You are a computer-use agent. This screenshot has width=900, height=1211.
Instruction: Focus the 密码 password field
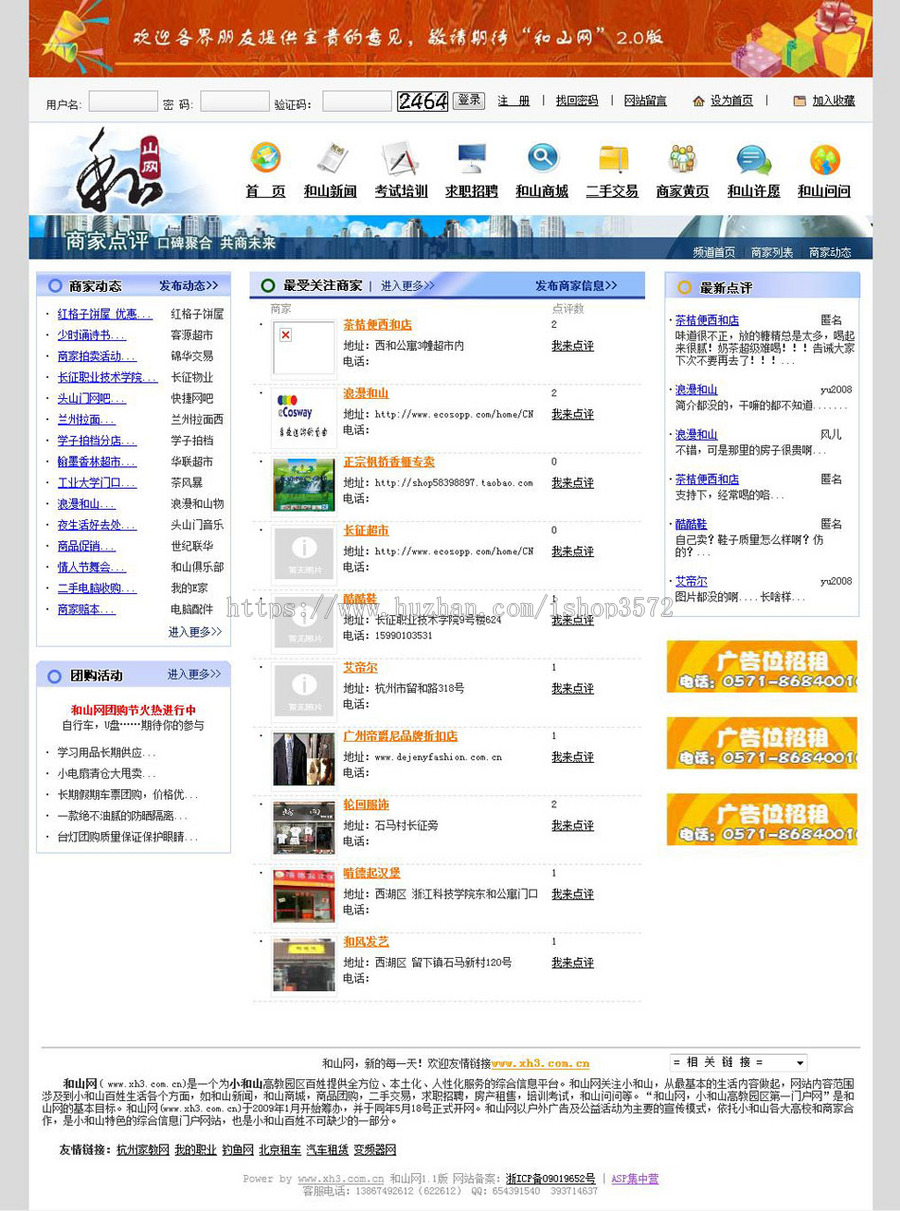235,101
